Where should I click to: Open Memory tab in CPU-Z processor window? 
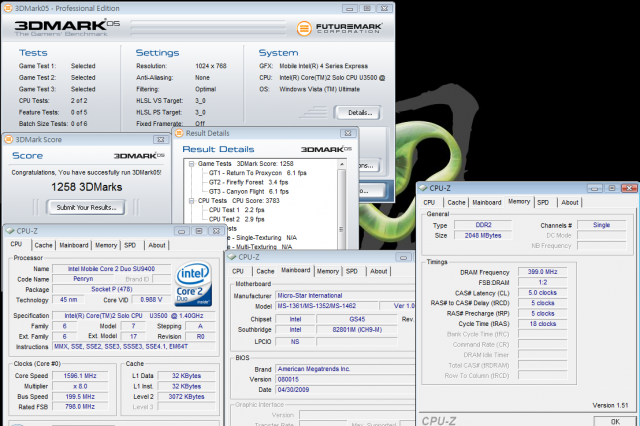[x=106, y=245]
